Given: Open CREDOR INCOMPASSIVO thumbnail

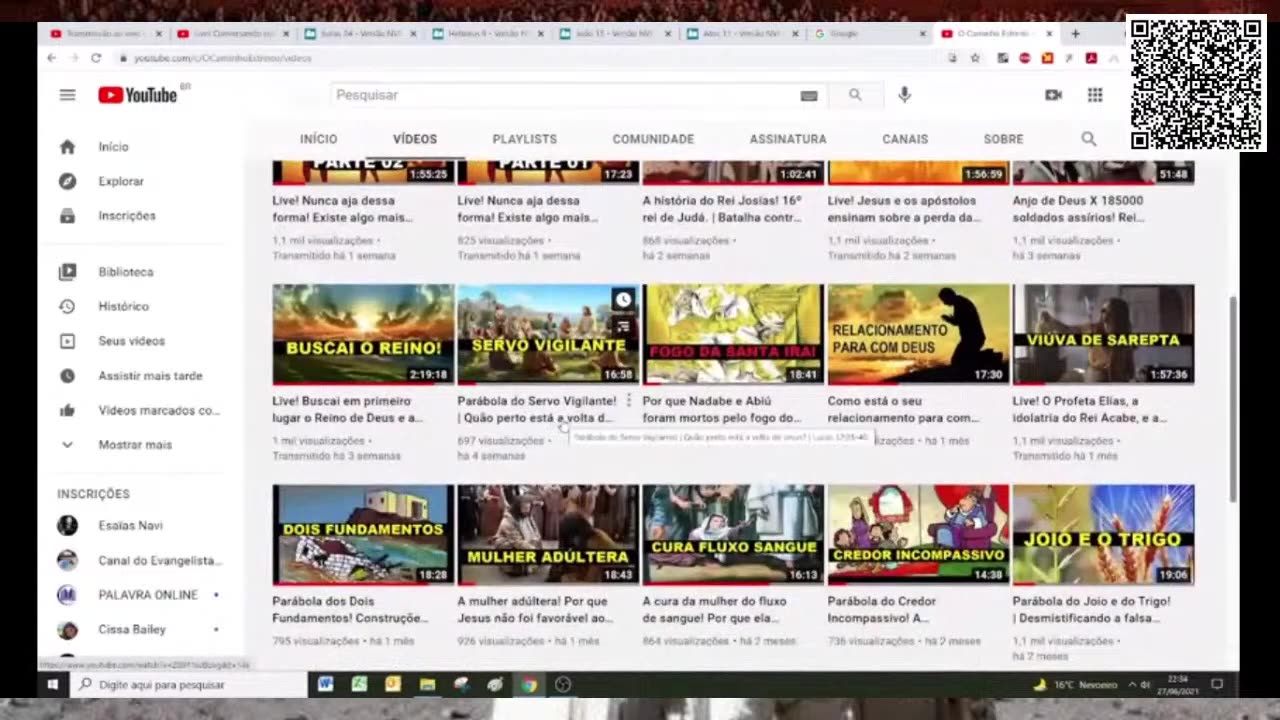Looking at the screenshot, I should [918, 535].
